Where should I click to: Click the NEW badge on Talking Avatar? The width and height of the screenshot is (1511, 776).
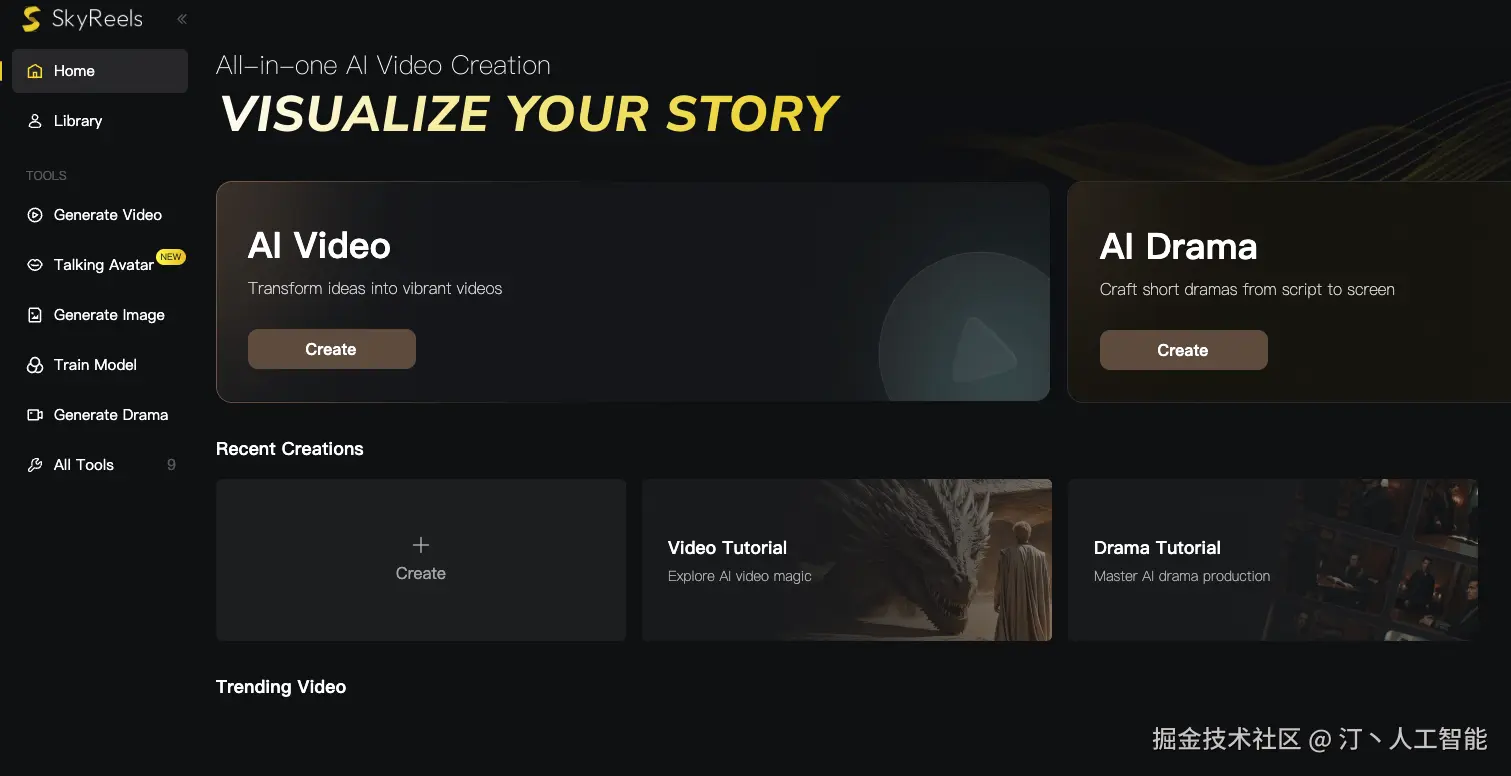point(171,257)
